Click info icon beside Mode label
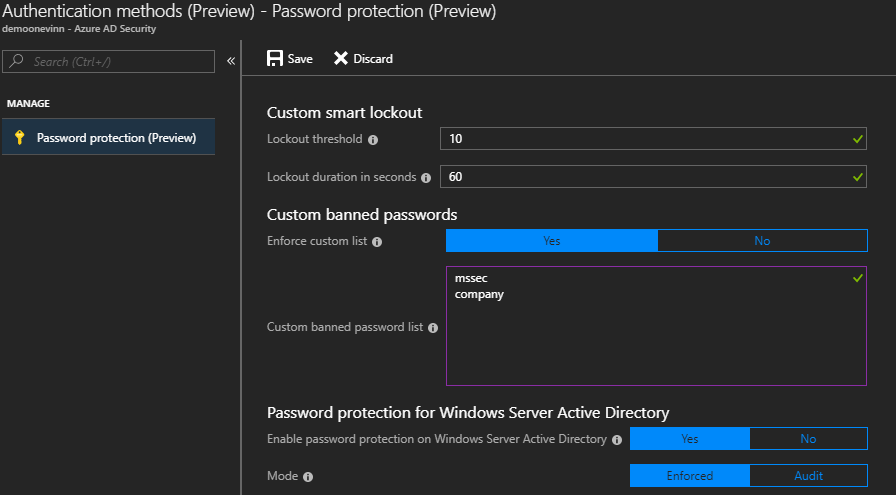Screen dimensions: 896x495 (308, 478)
